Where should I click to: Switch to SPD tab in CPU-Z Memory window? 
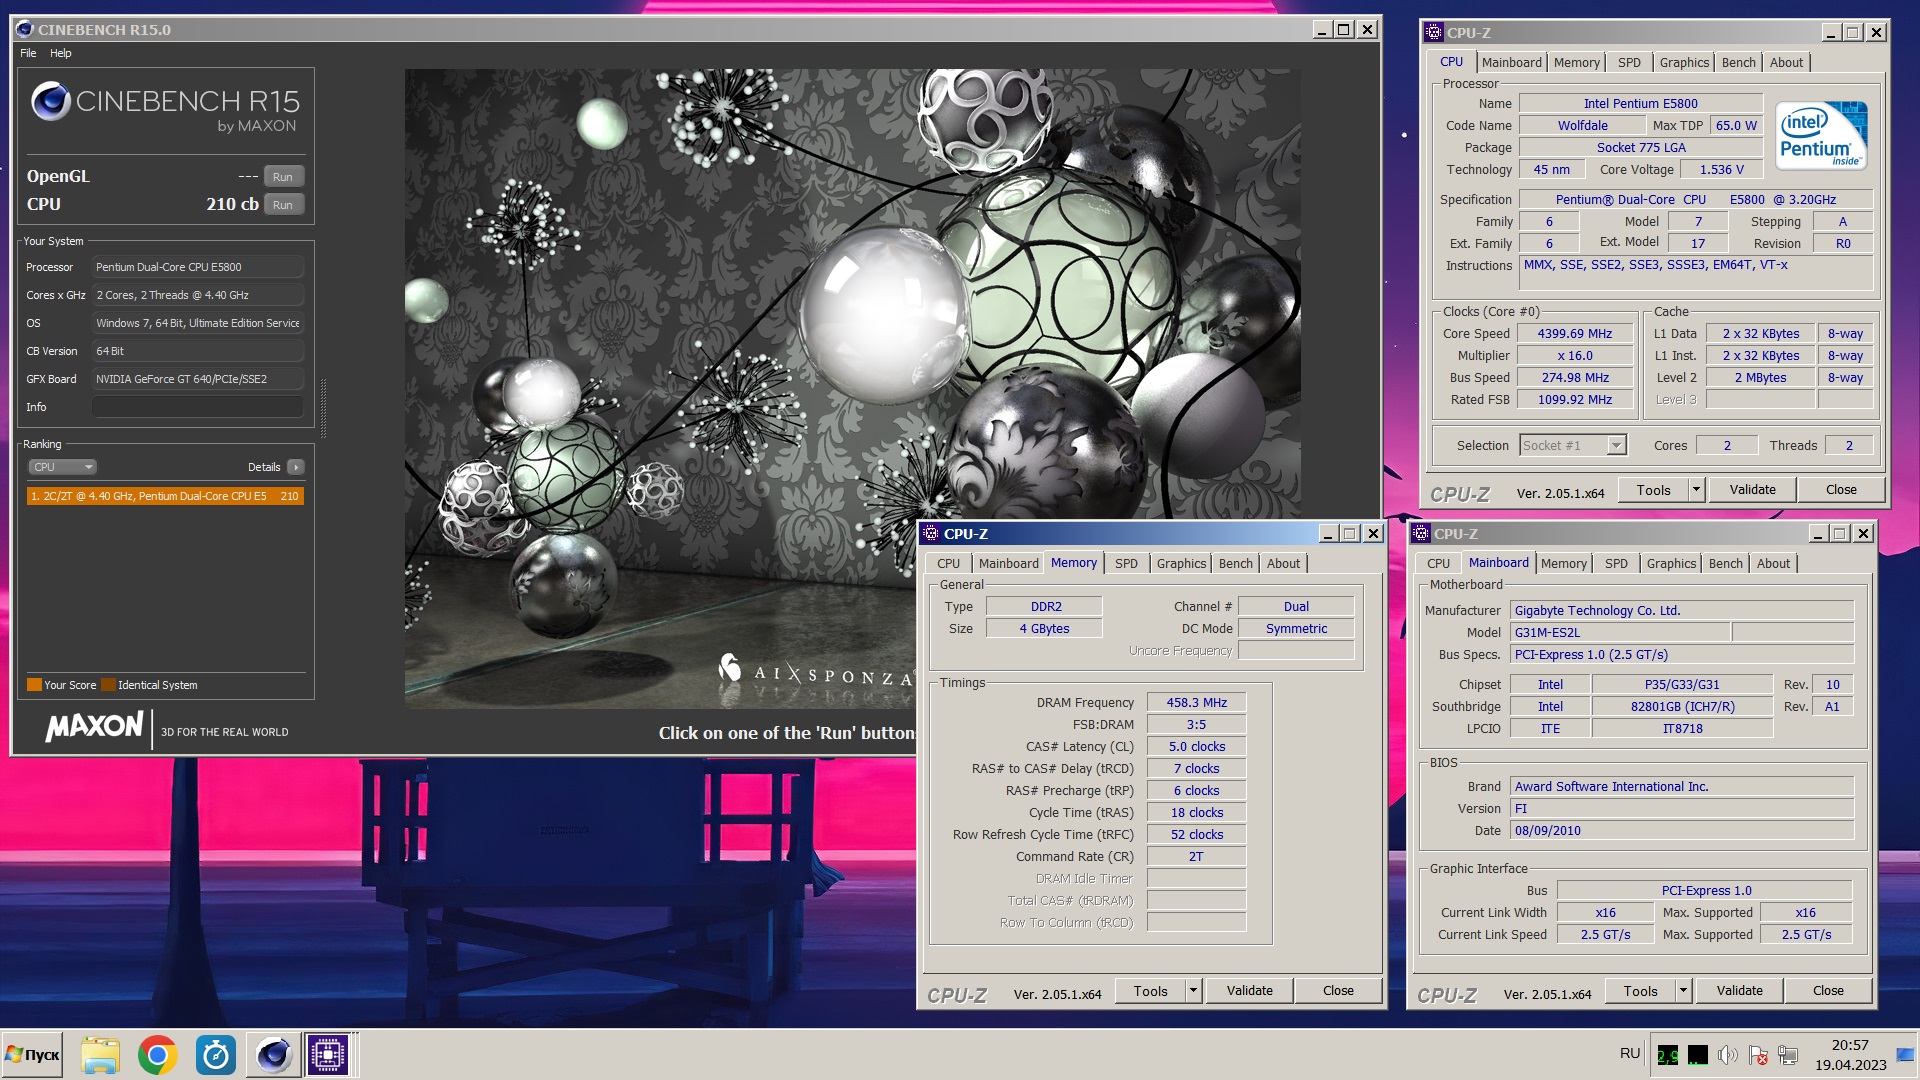click(x=1126, y=563)
